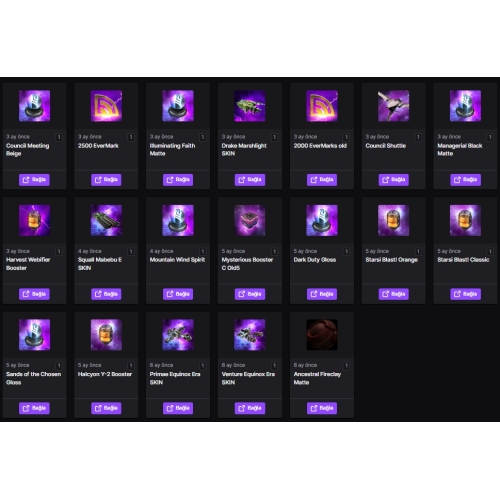Click Bağla button under 2000 EverMarks old
This screenshot has height=500, width=500.
pyautogui.click(x=322, y=180)
